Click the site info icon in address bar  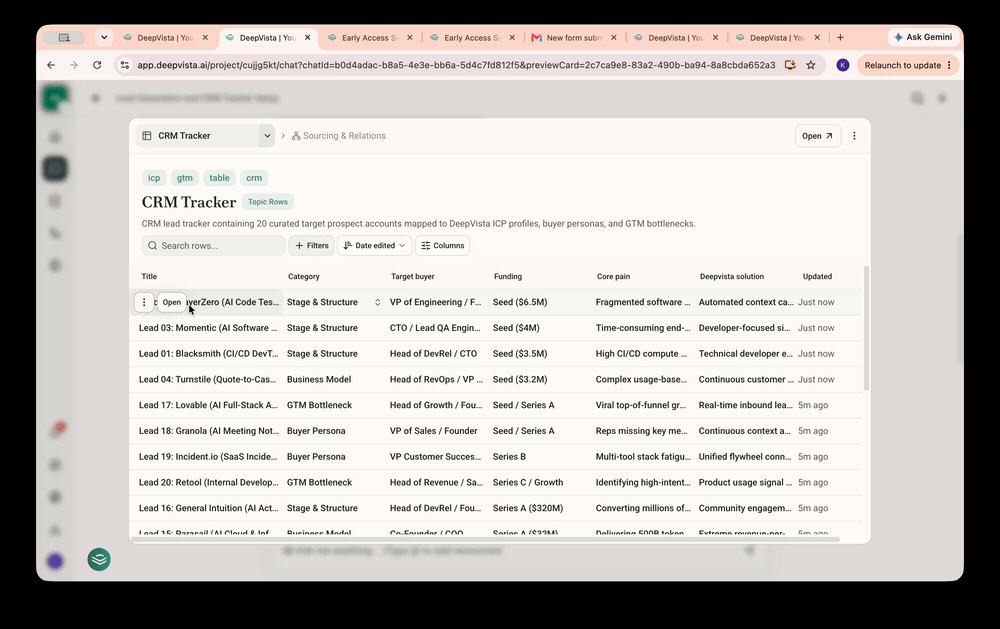click(125, 65)
